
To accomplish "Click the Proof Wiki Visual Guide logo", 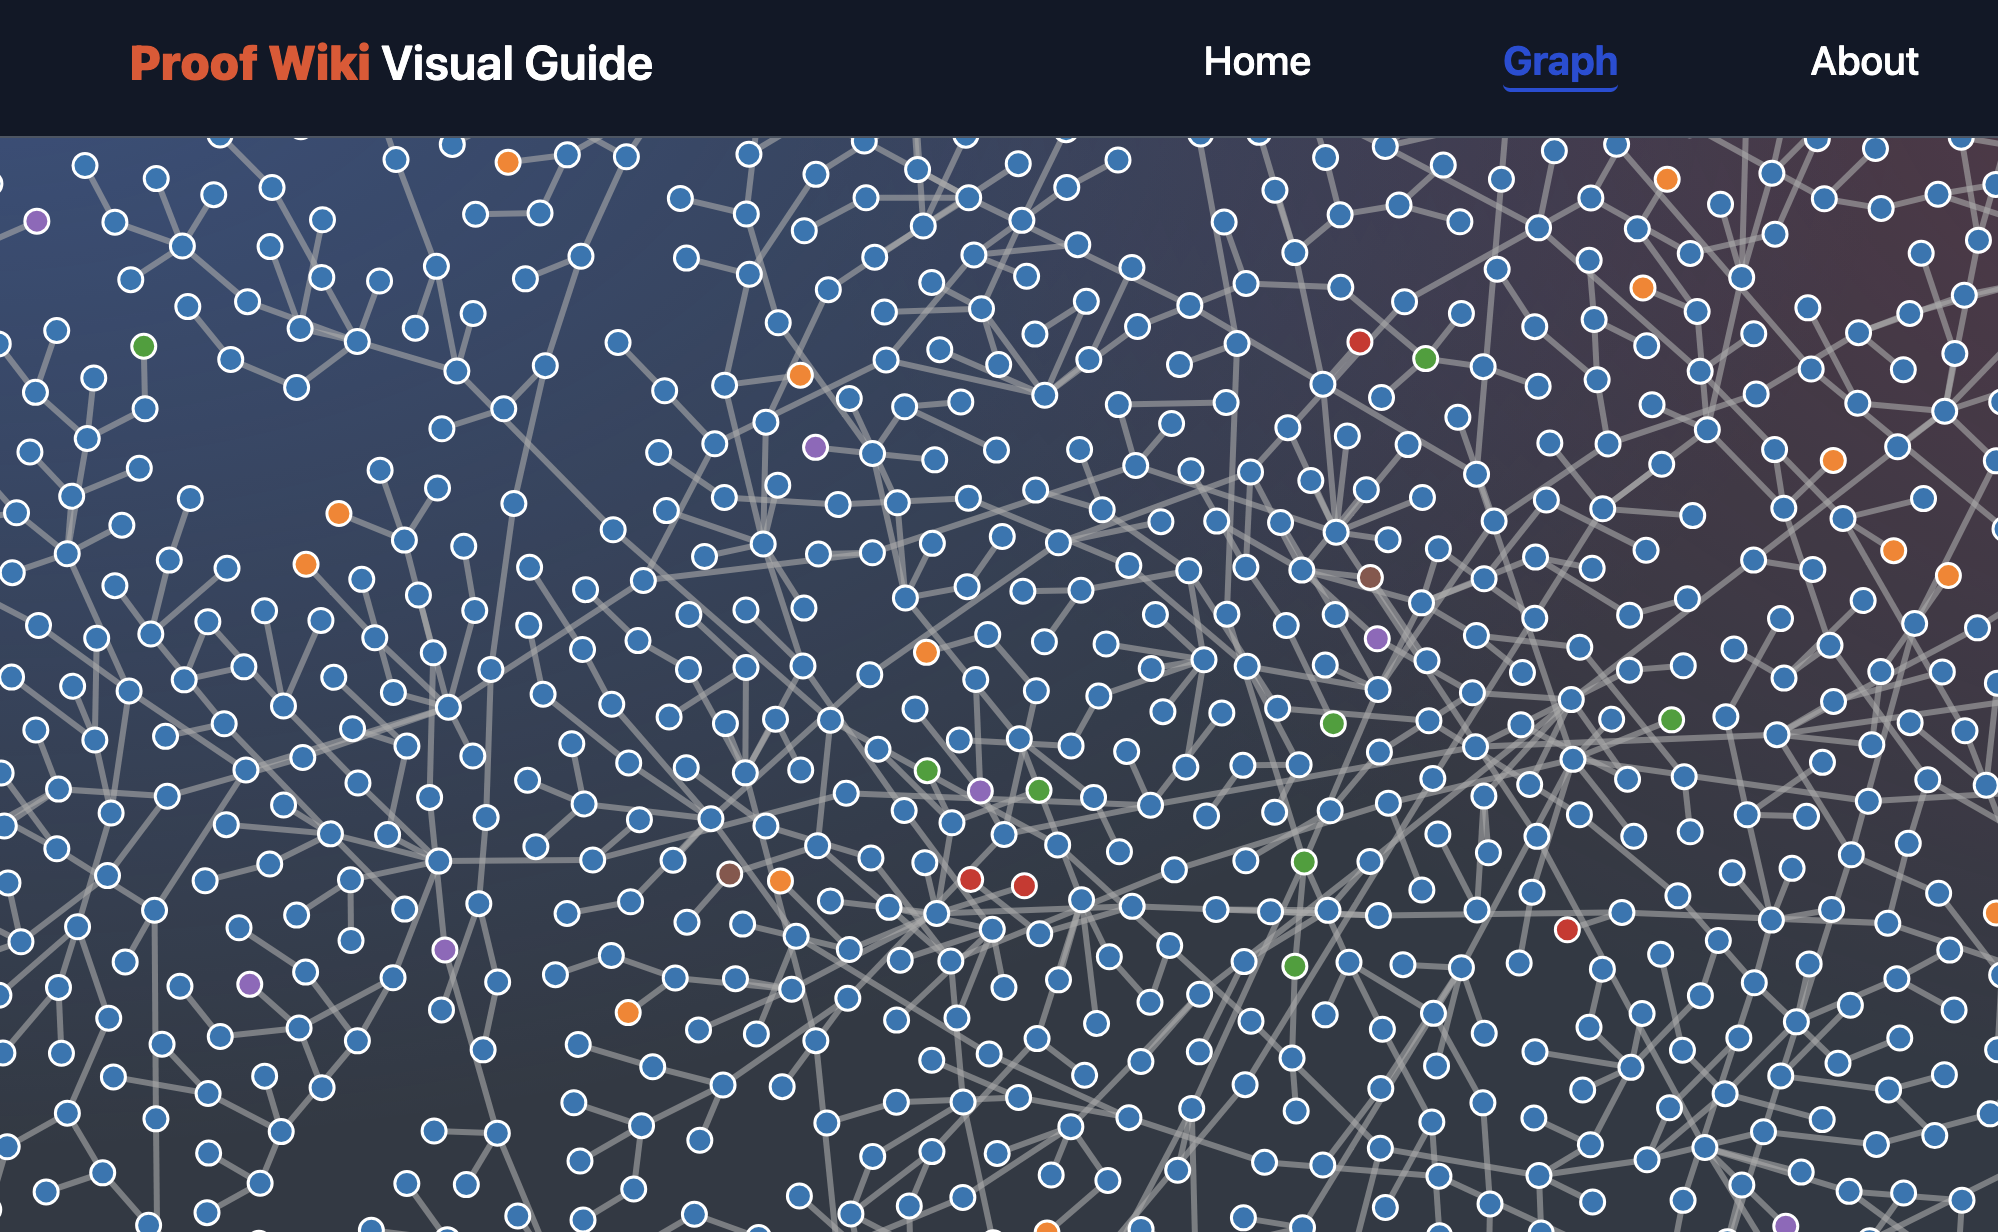I will (391, 64).
